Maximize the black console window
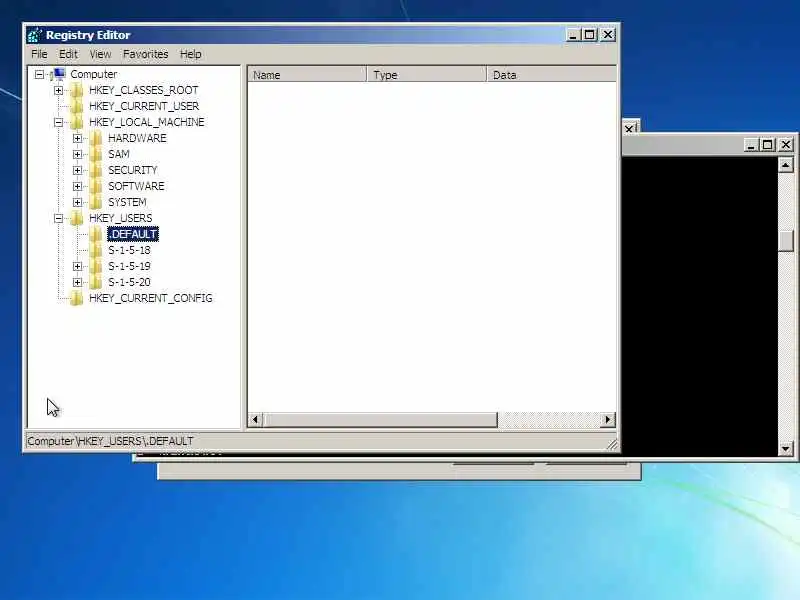Viewport: 800px width, 600px height. click(767, 145)
